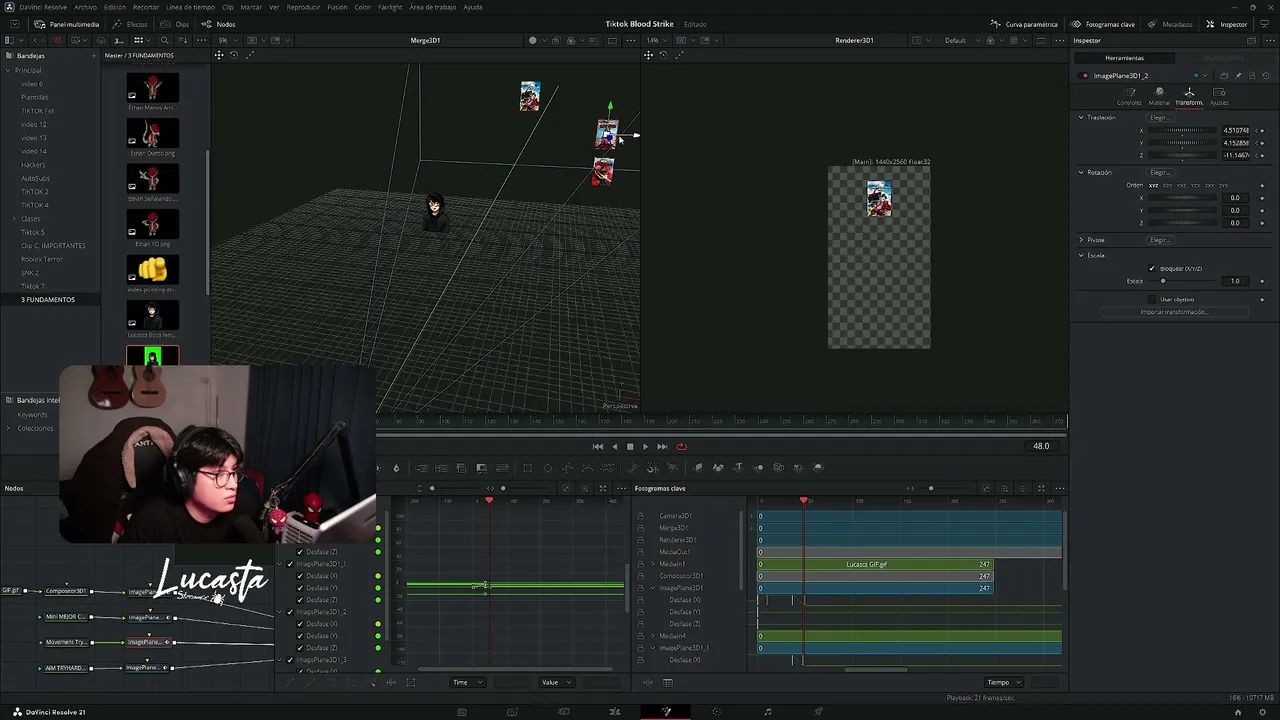This screenshot has height=720, width=1280.
Task: Switch to the Herramientas tab in Inspector
Action: coord(1124,58)
